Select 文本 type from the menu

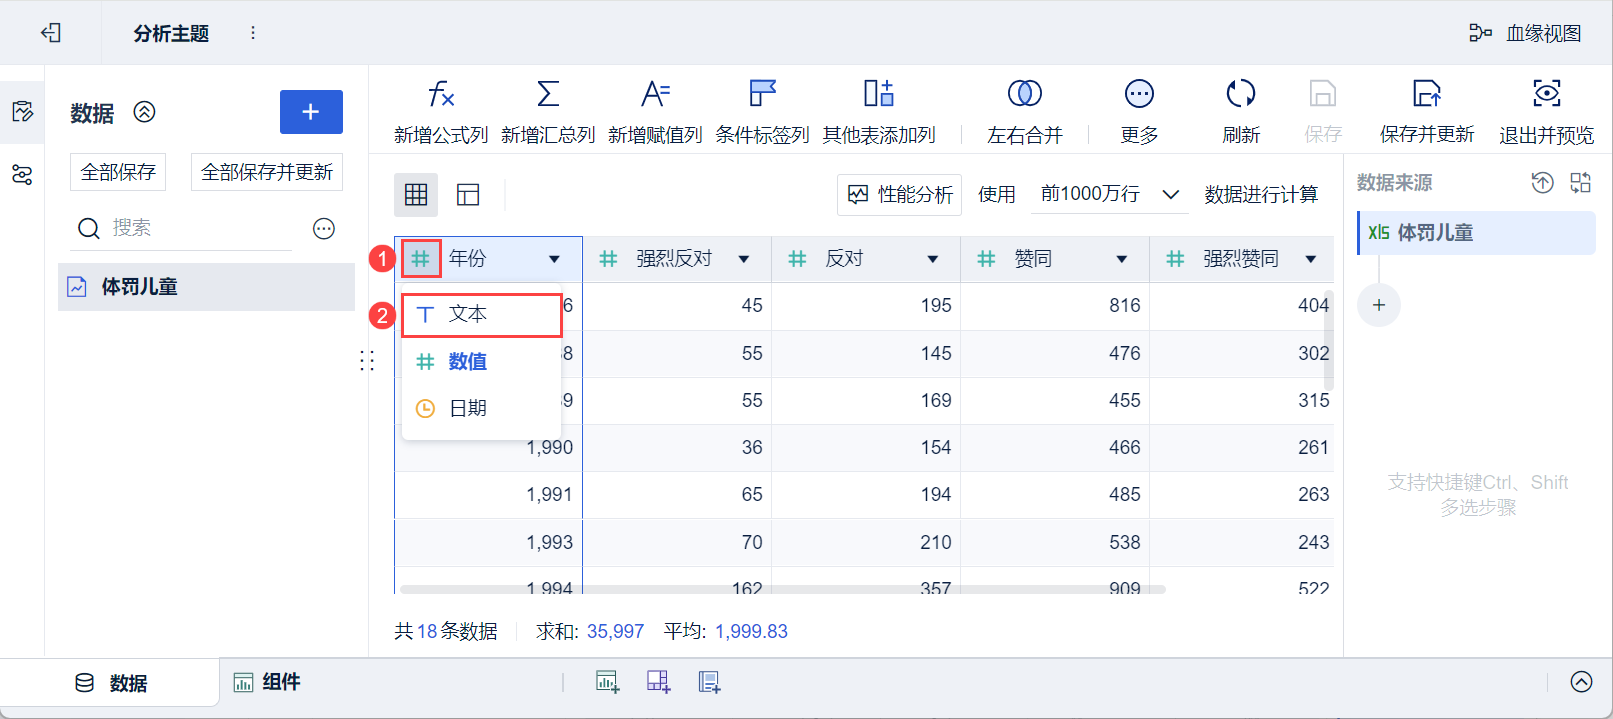(x=482, y=315)
